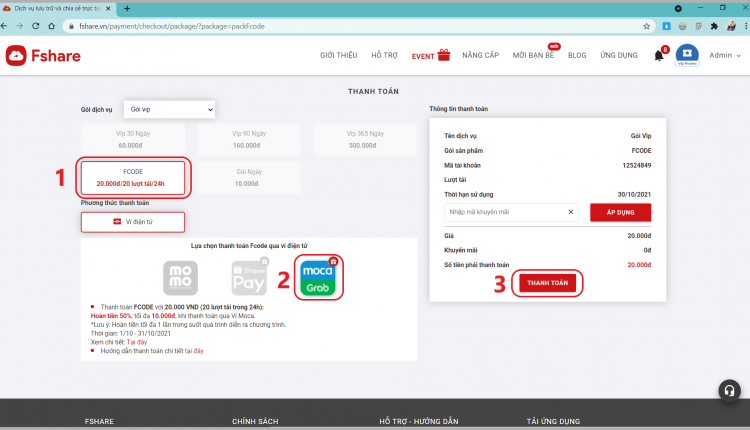
Task: Reload the current page
Action: pyautogui.click(x=35, y=26)
